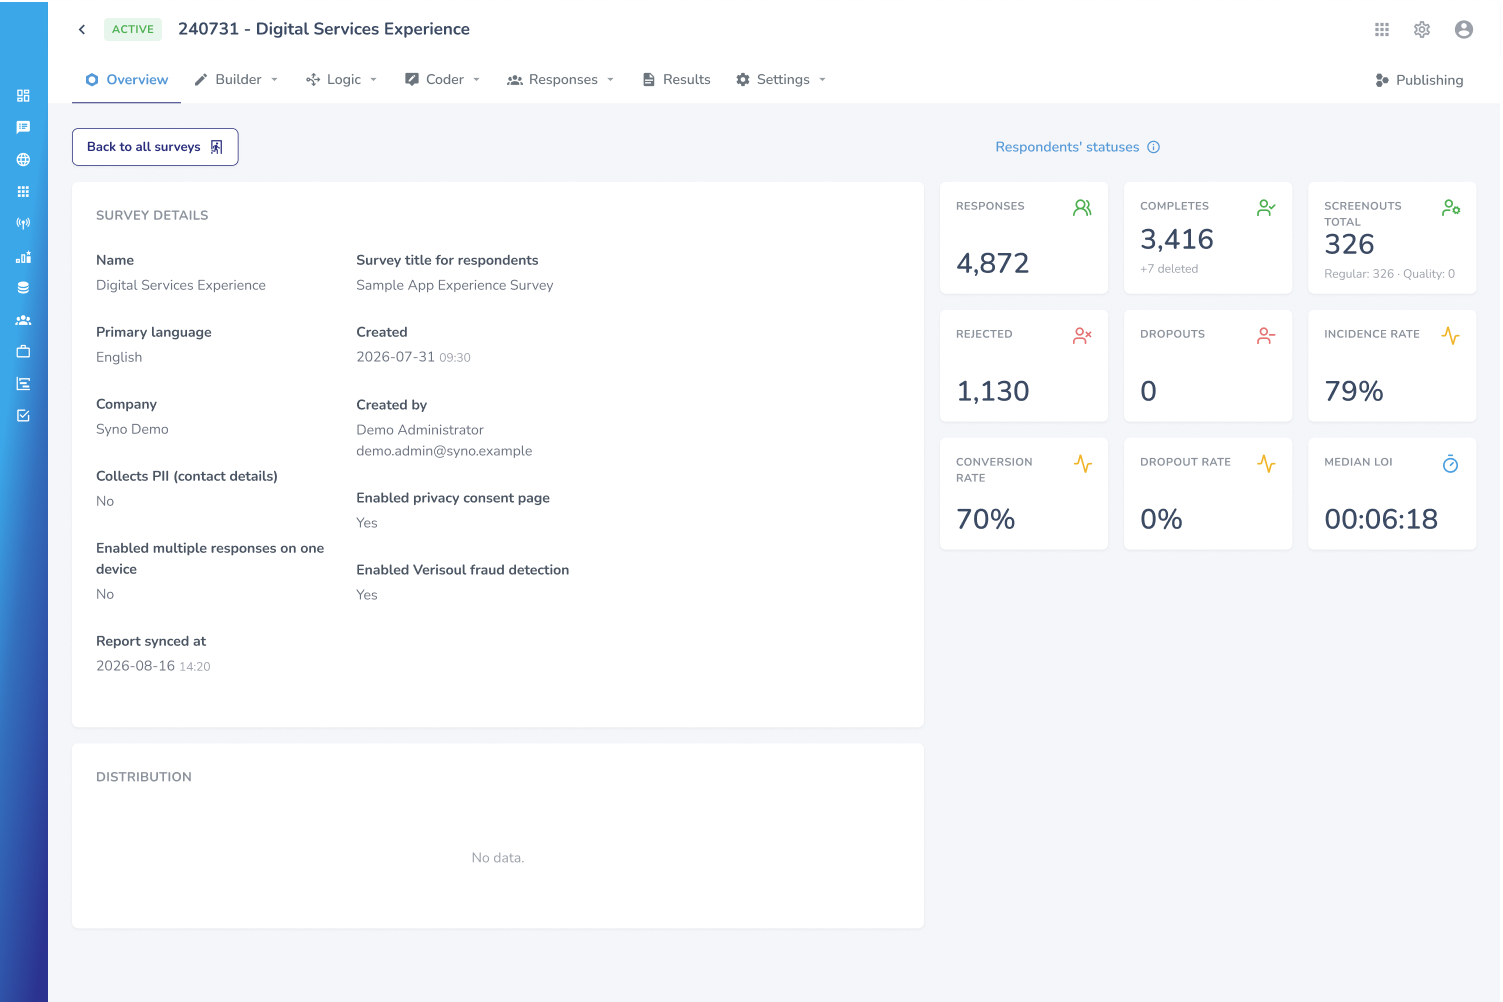Click the chat message sidebar icon
This screenshot has width=1503, height=1002.
click(23, 128)
